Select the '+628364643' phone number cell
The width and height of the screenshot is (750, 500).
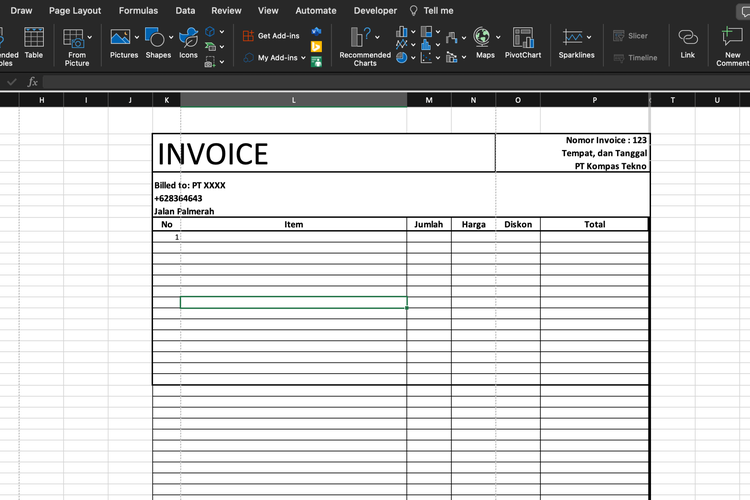[x=178, y=198]
